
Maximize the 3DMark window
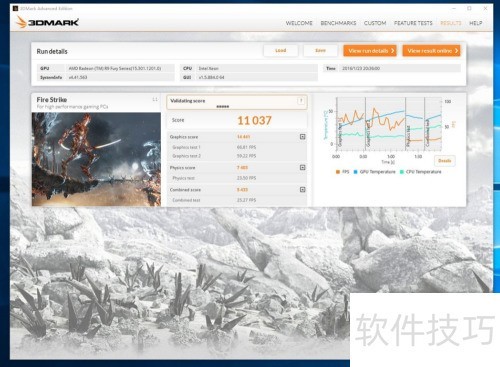click(x=469, y=8)
